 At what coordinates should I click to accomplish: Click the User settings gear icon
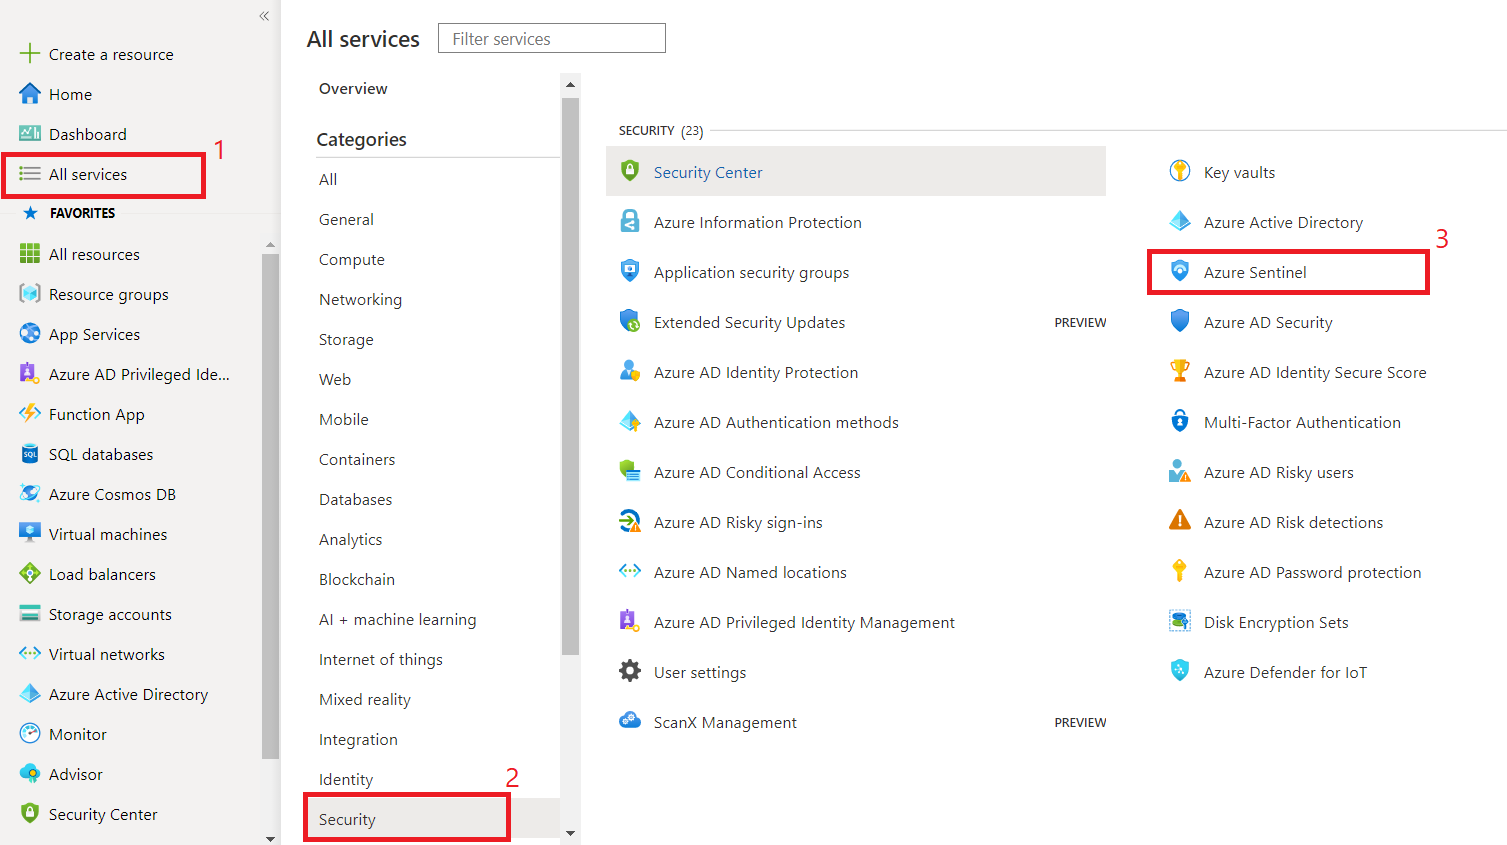click(630, 671)
